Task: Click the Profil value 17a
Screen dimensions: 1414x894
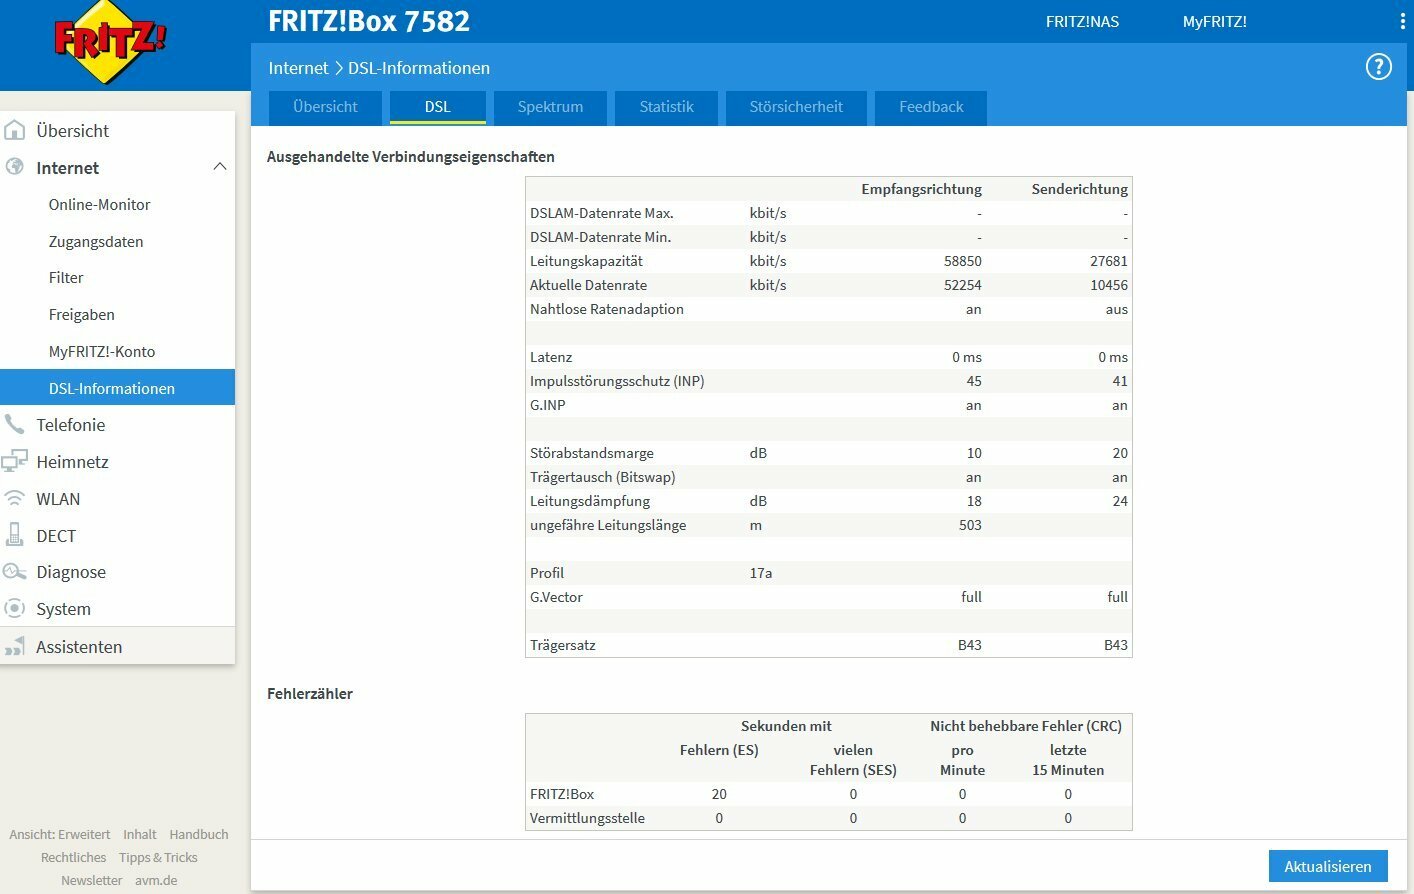Action: 761,573
